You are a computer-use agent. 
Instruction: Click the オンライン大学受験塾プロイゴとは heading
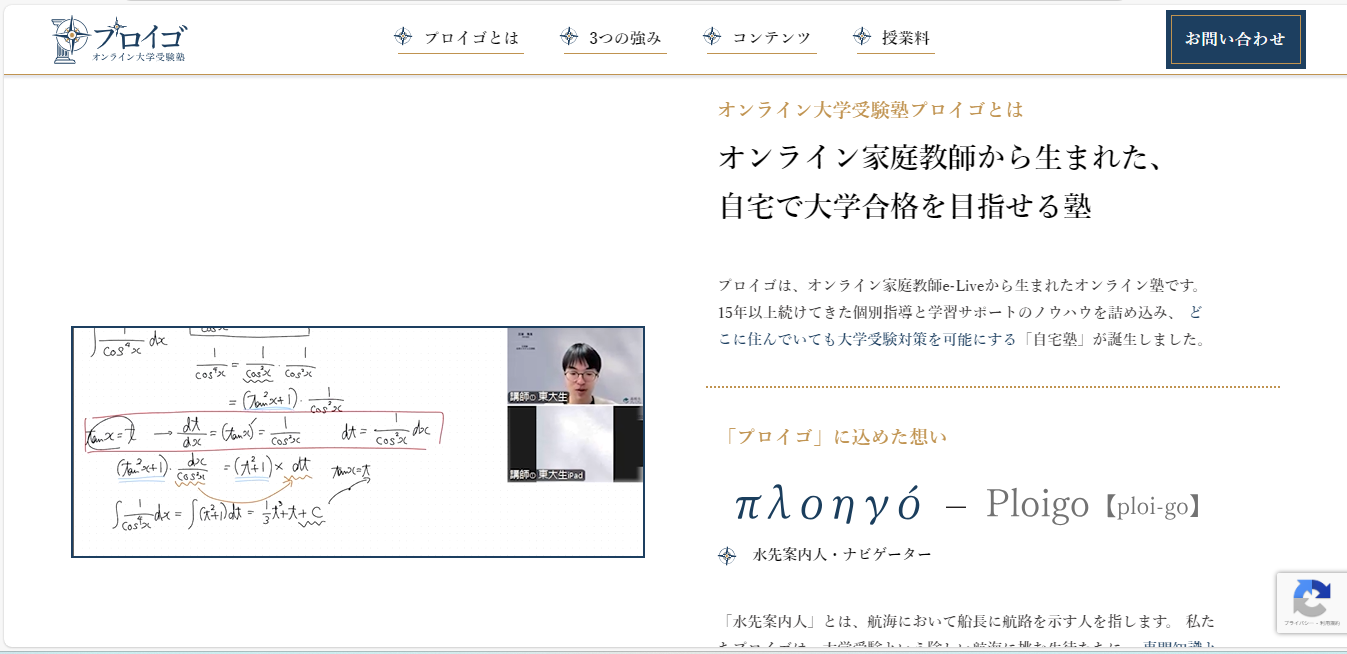(870, 110)
